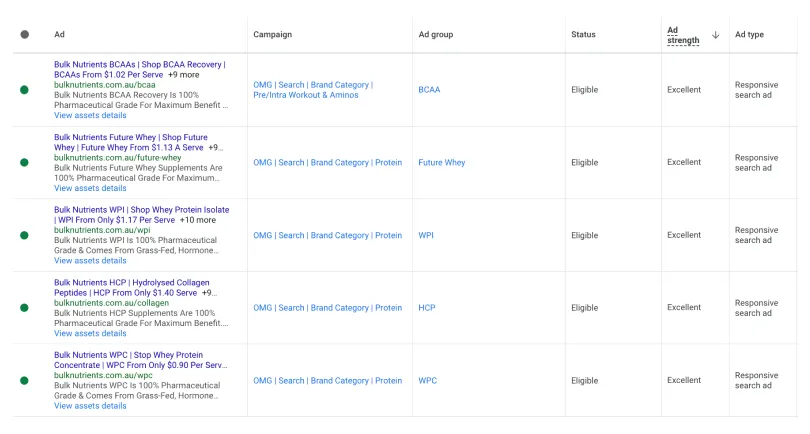The height and width of the screenshot is (434, 810).
Task: Click Responsive search ad in WPC row
Action: 756,381
